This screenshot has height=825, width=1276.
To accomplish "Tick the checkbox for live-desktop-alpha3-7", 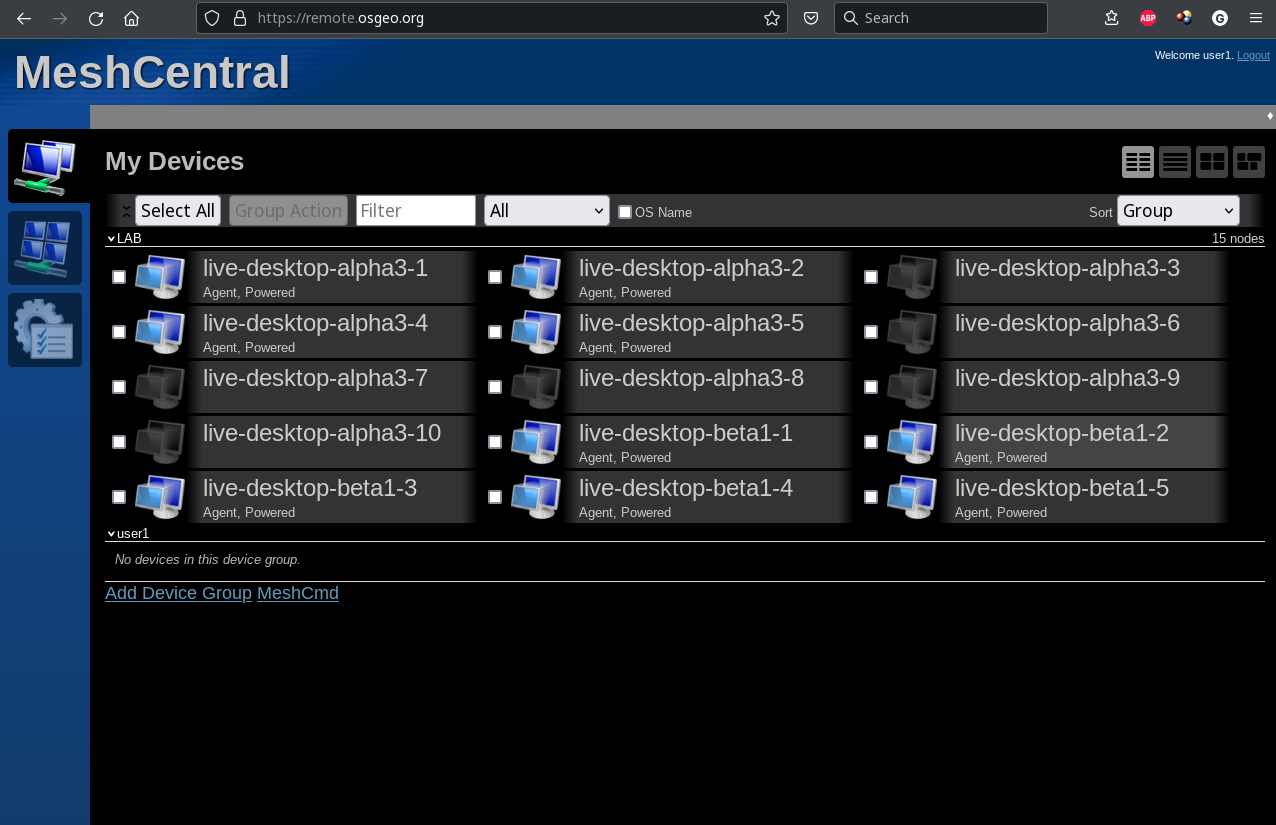I will click(119, 387).
